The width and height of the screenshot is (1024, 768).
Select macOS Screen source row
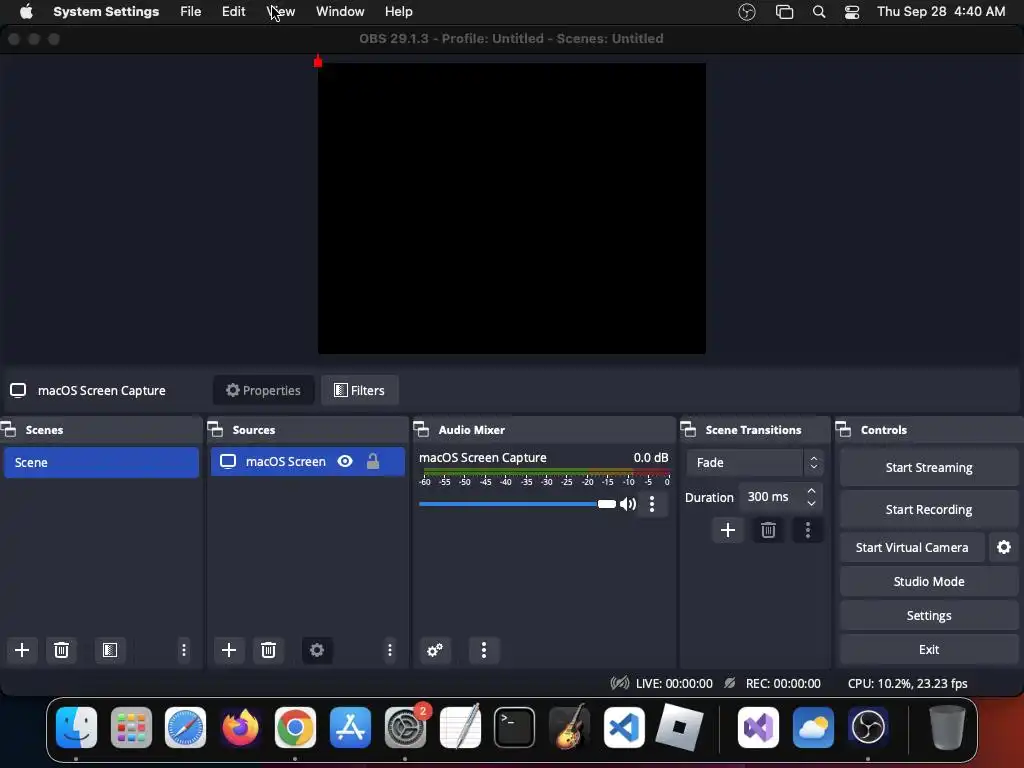(x=308, y=462)
